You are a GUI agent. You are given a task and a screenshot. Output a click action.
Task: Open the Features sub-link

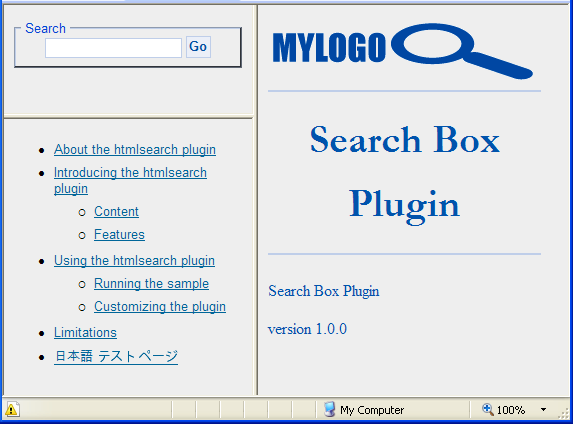pyautogui.click(x=119, y=234)
